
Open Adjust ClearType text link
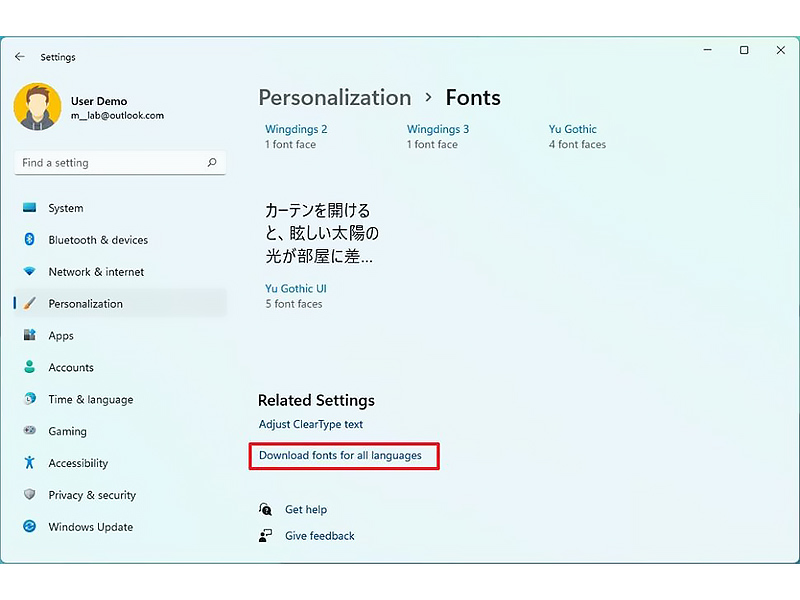pyautogui.click(x=311, y=424)
